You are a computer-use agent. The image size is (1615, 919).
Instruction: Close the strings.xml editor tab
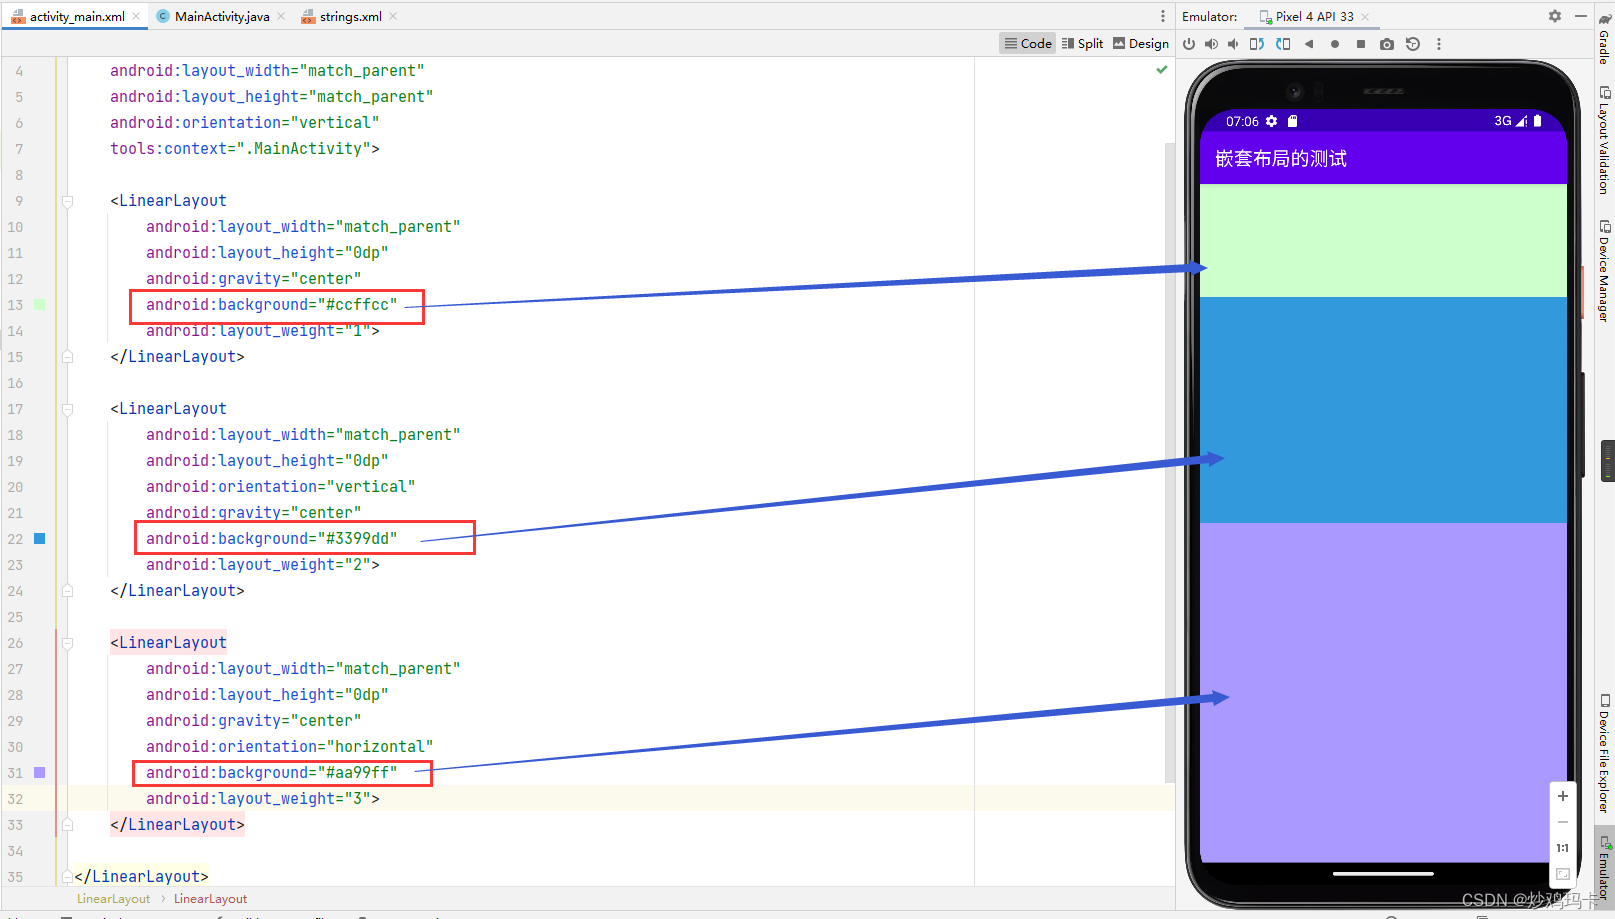(x=393, y=16)
